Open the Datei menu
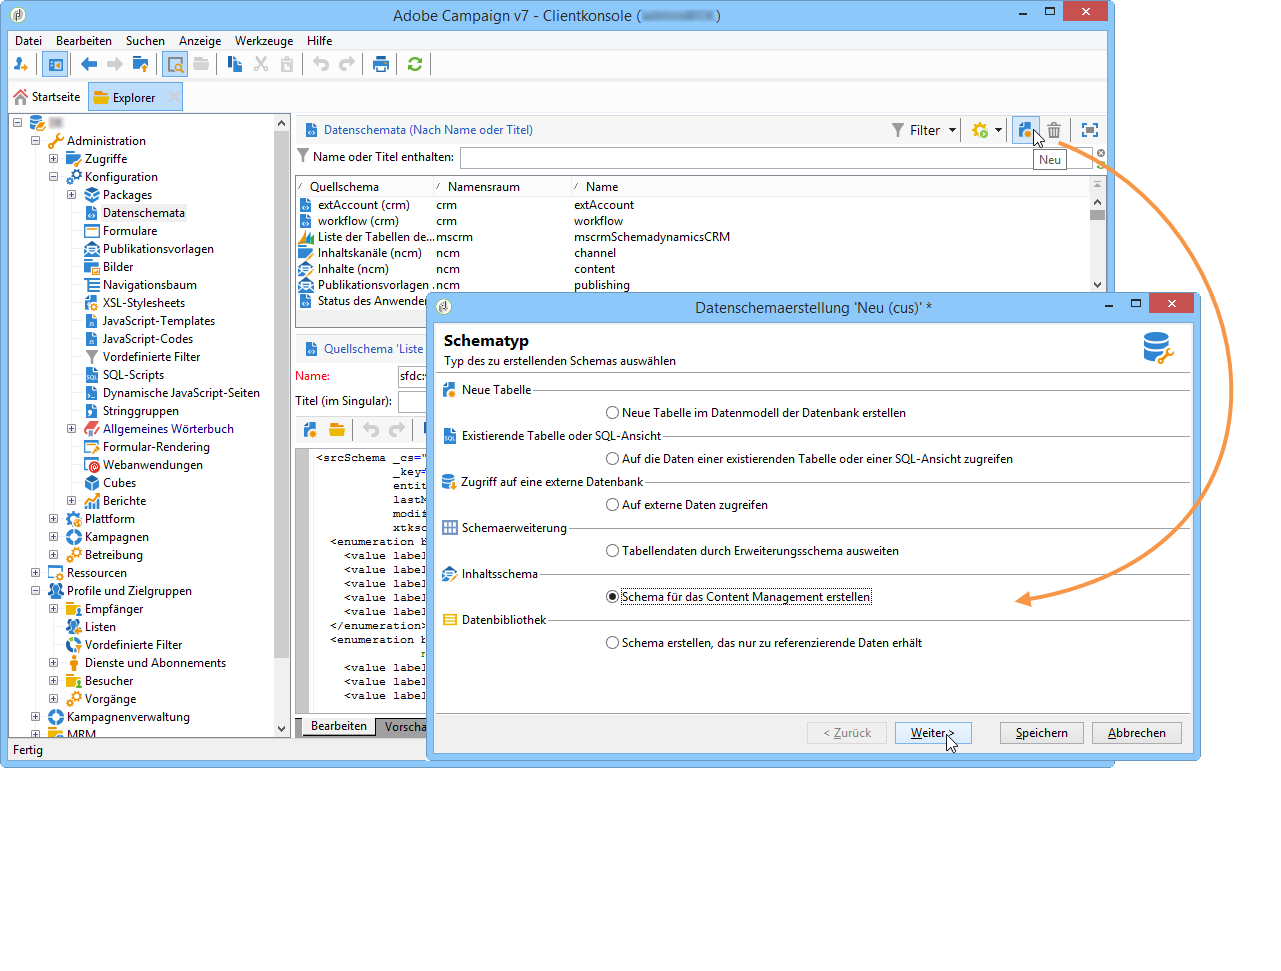Screen dimensions: 1281x971 [x=28, y=41]
